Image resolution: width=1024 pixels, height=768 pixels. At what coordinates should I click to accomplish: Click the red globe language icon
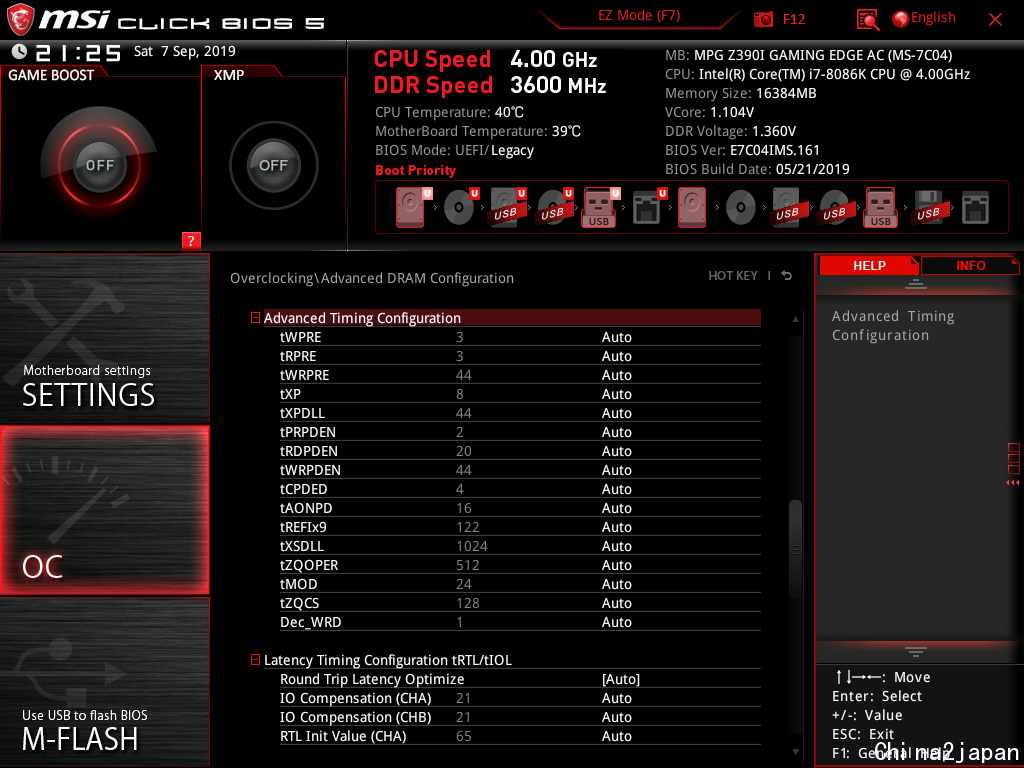pos(901,19)
